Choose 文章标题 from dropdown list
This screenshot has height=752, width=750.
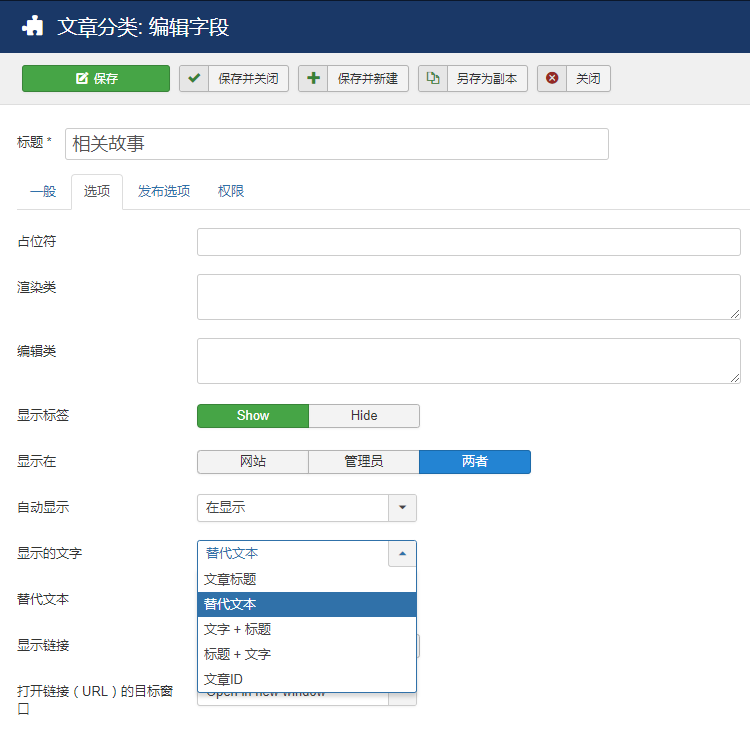[230, 579]
